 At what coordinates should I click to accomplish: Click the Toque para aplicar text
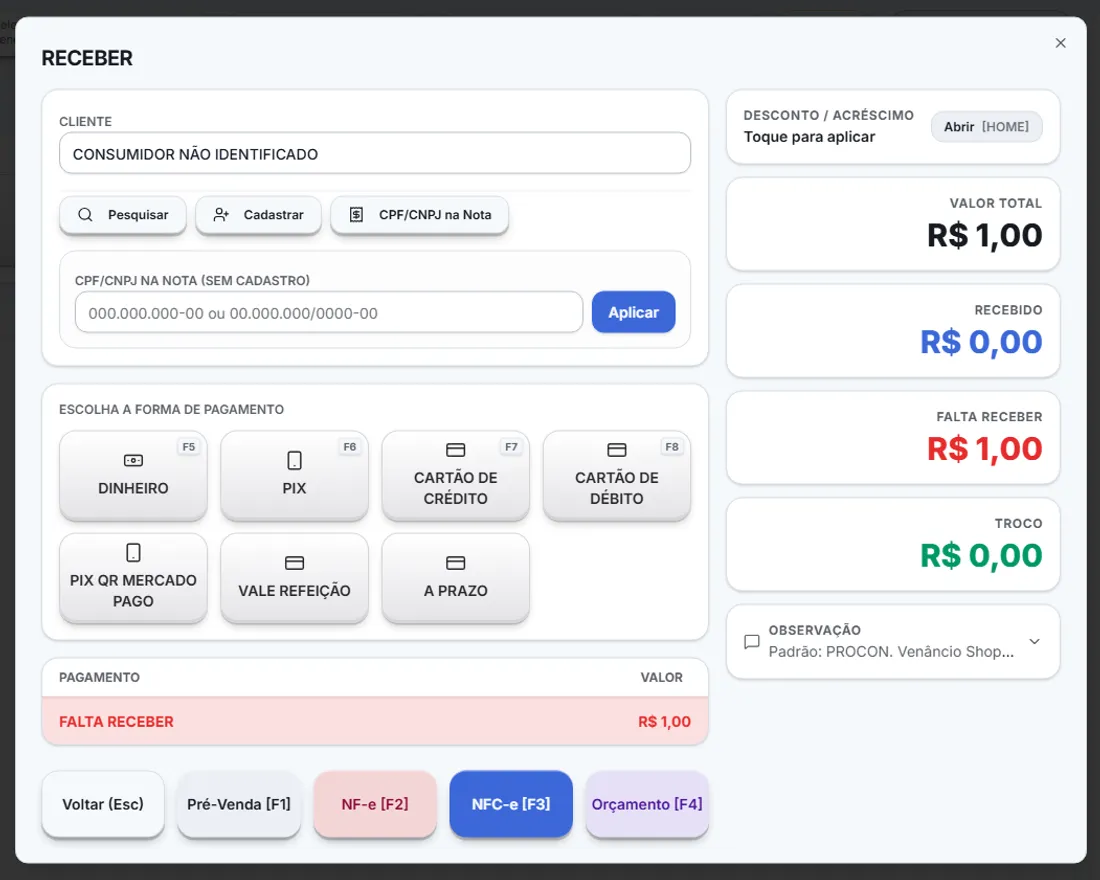tap(810, 137)
